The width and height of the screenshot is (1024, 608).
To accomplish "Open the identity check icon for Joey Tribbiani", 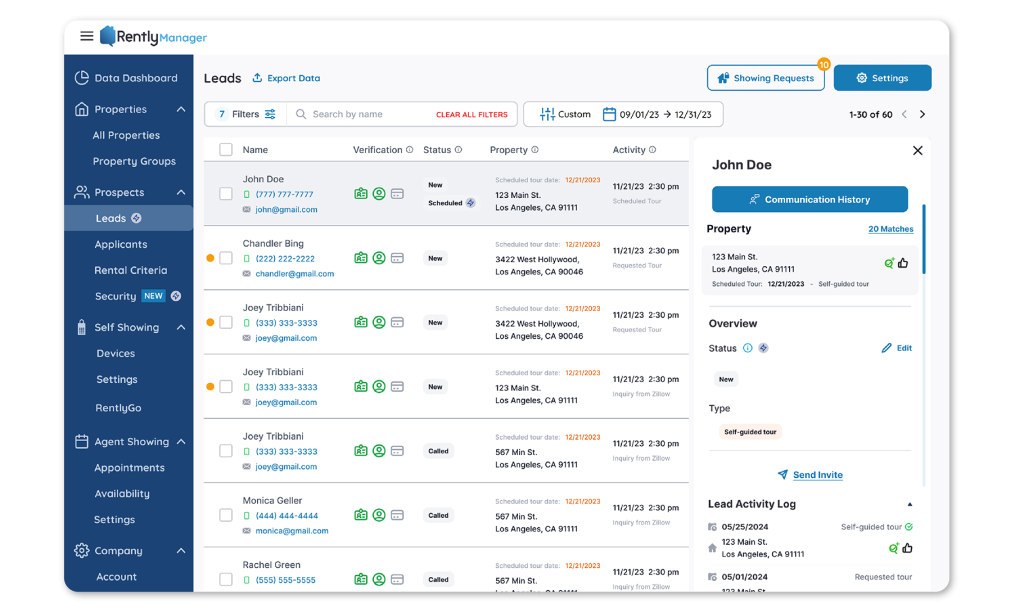I will (379, 321).
